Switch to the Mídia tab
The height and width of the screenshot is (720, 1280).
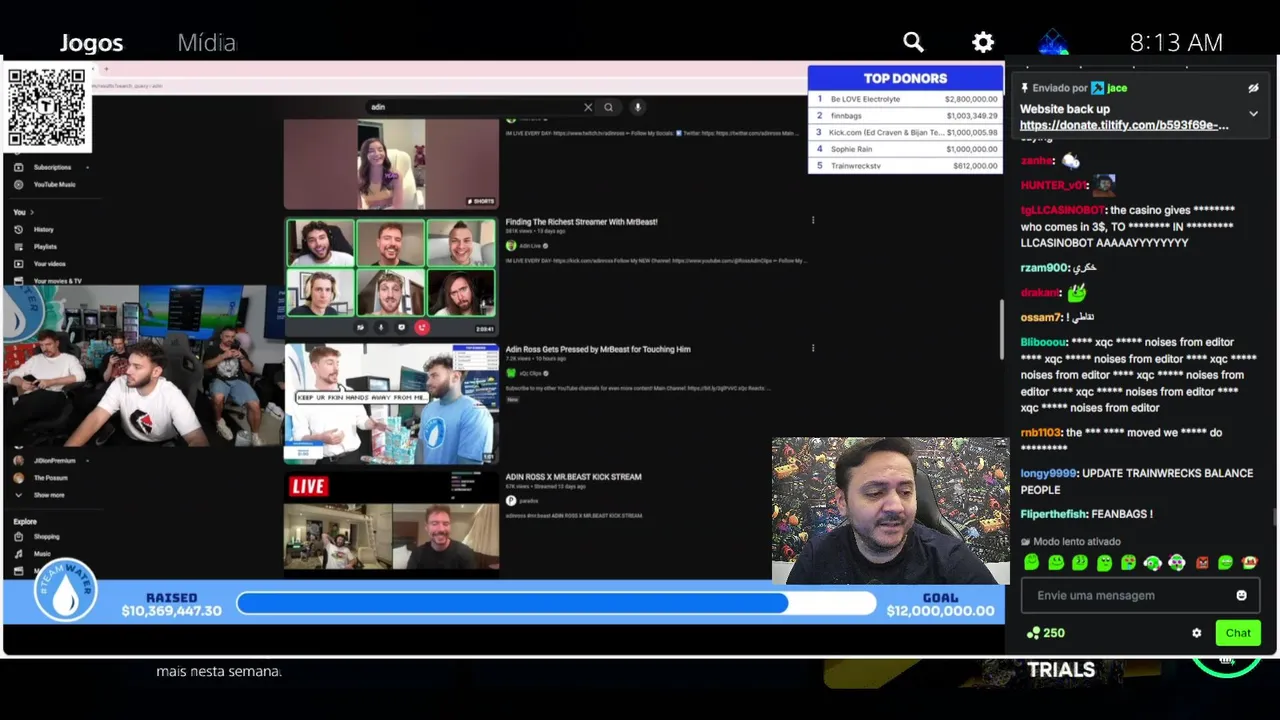click(207, 43)
